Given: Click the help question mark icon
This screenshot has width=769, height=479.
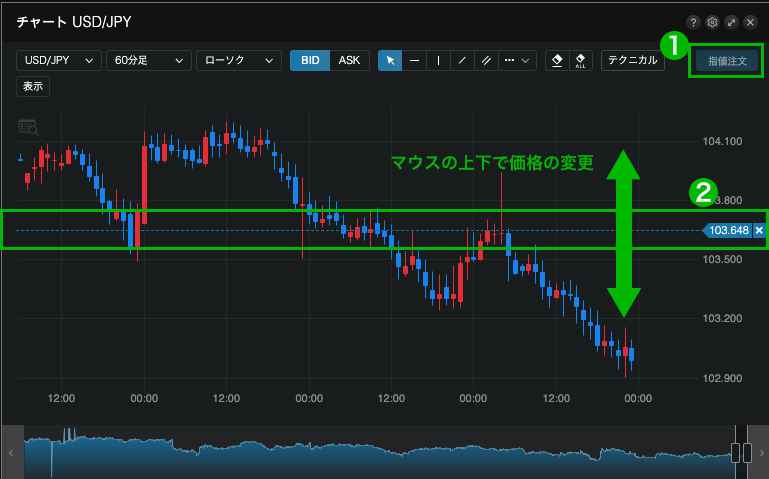Looking at the screenshot, I should [x=694, y=21].
